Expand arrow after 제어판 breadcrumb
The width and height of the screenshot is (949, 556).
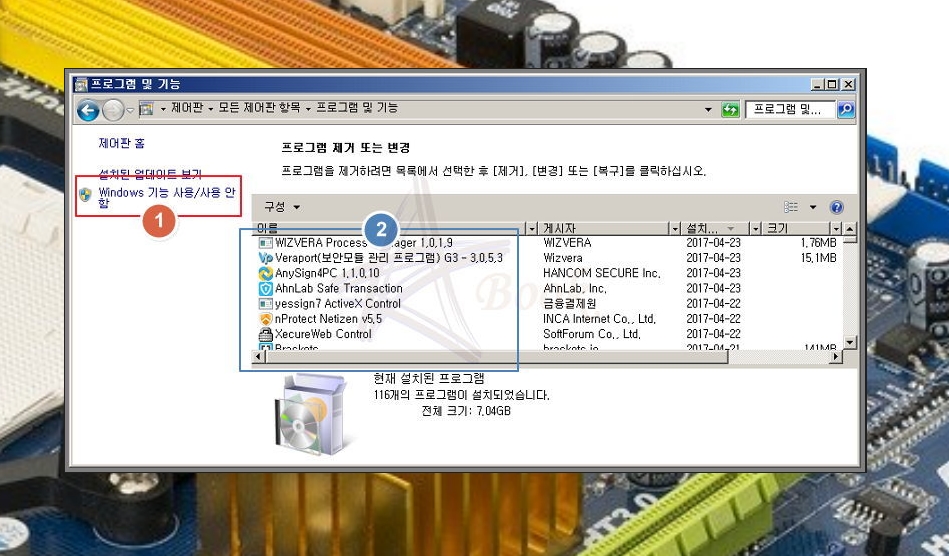pyautogui.click(x=211, y=110)
